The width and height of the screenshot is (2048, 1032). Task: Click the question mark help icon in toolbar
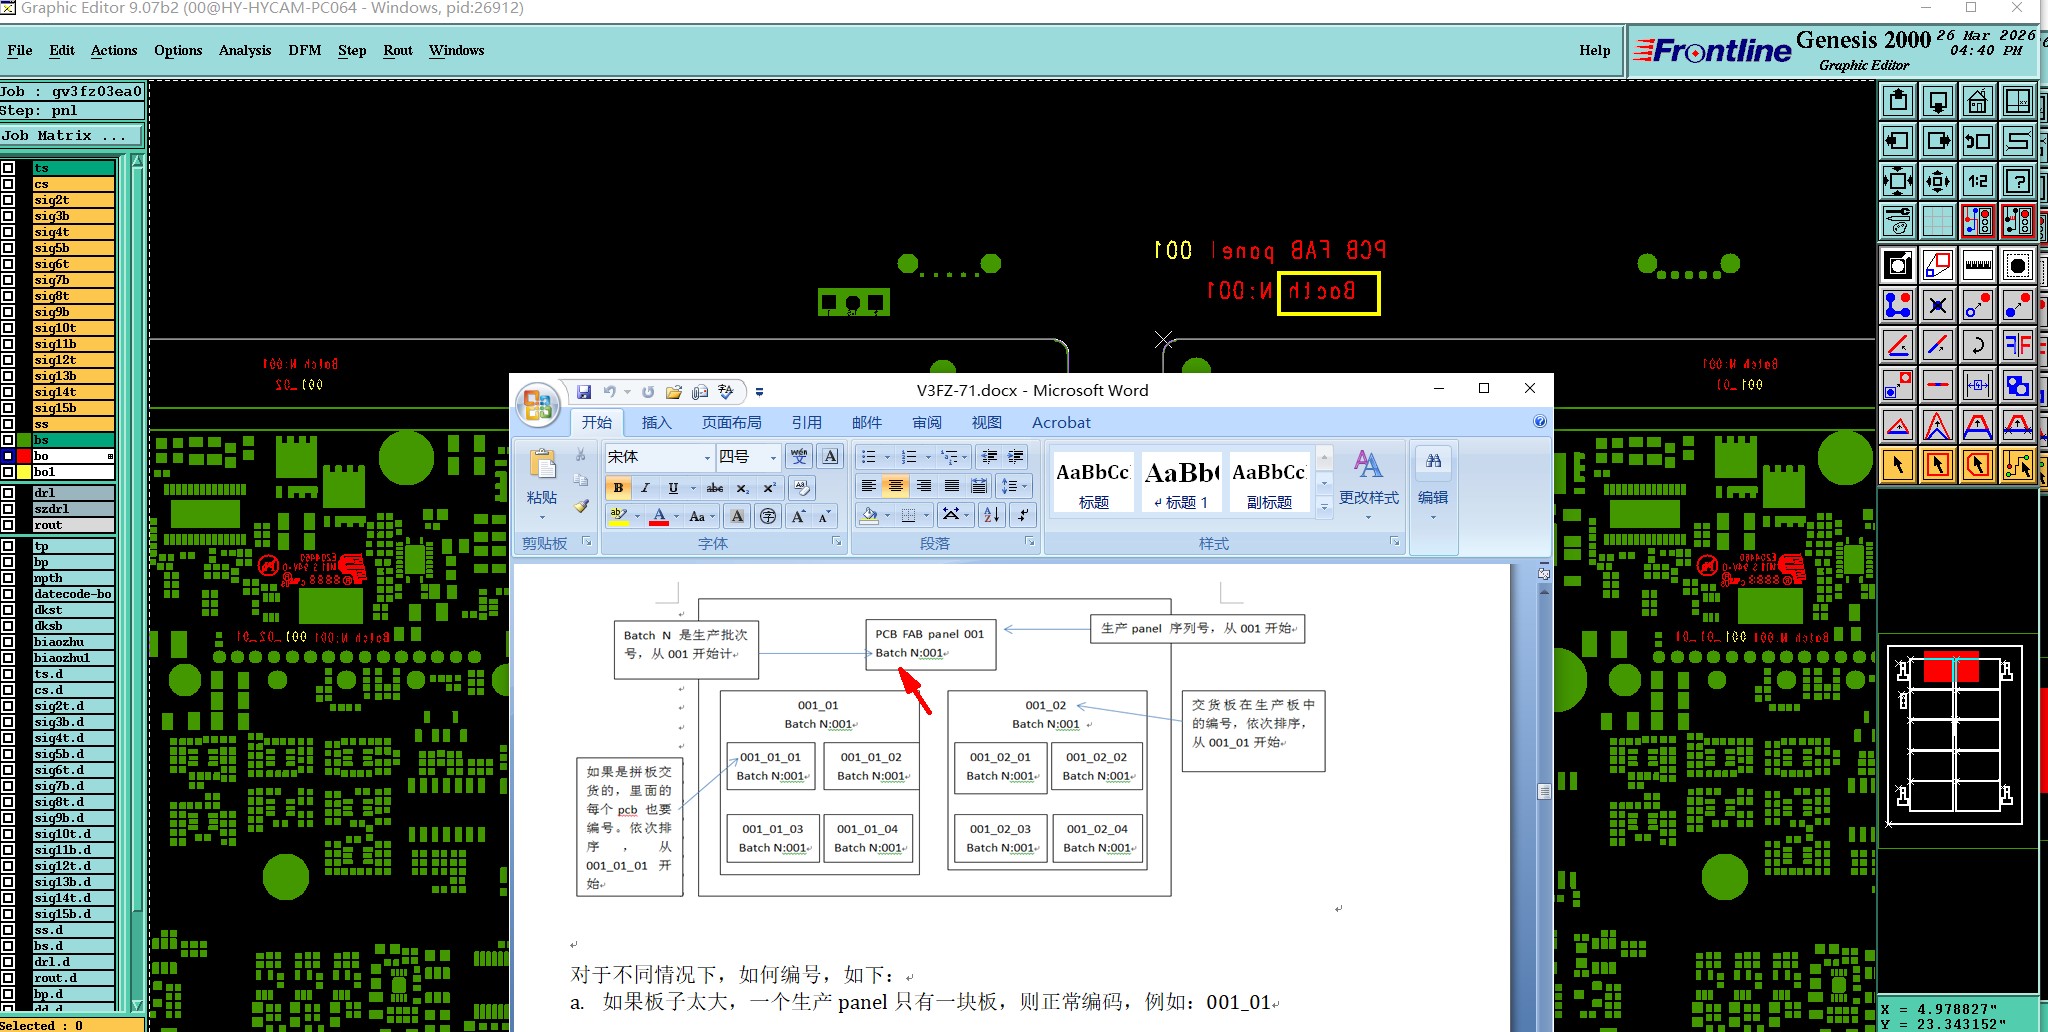tap(2018, 181)
